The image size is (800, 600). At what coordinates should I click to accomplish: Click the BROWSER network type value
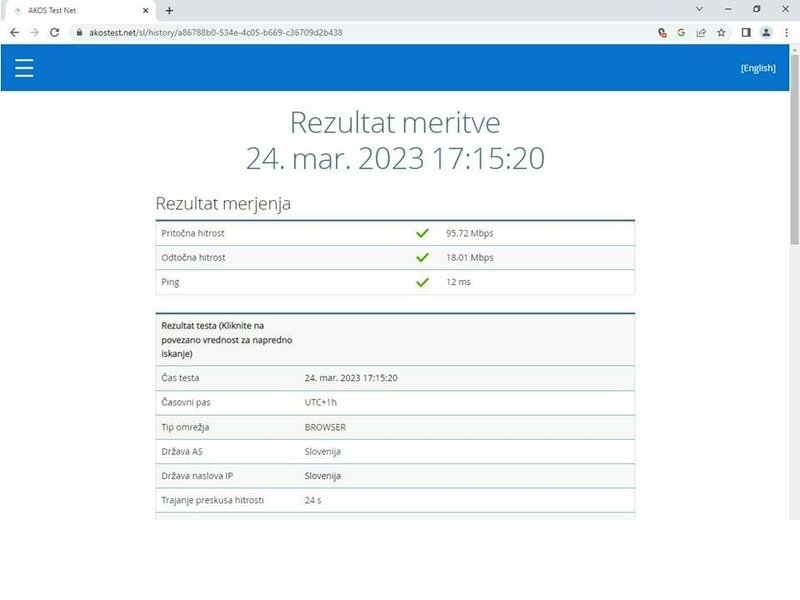pyautogui.click(x=325, y=427)
